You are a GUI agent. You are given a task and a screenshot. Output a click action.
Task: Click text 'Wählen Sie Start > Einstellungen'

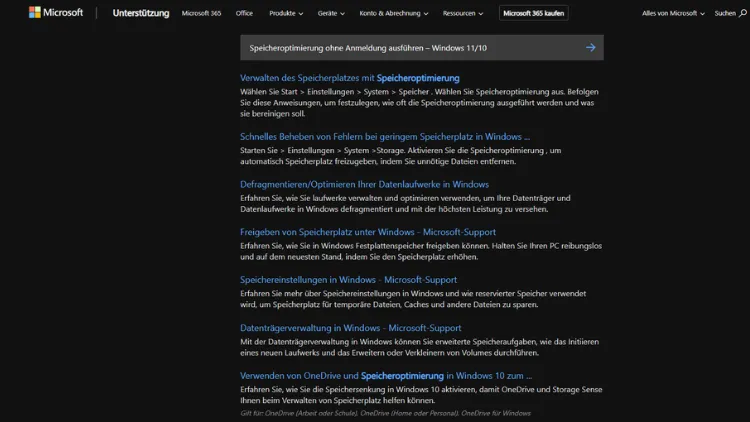point(297,92)
